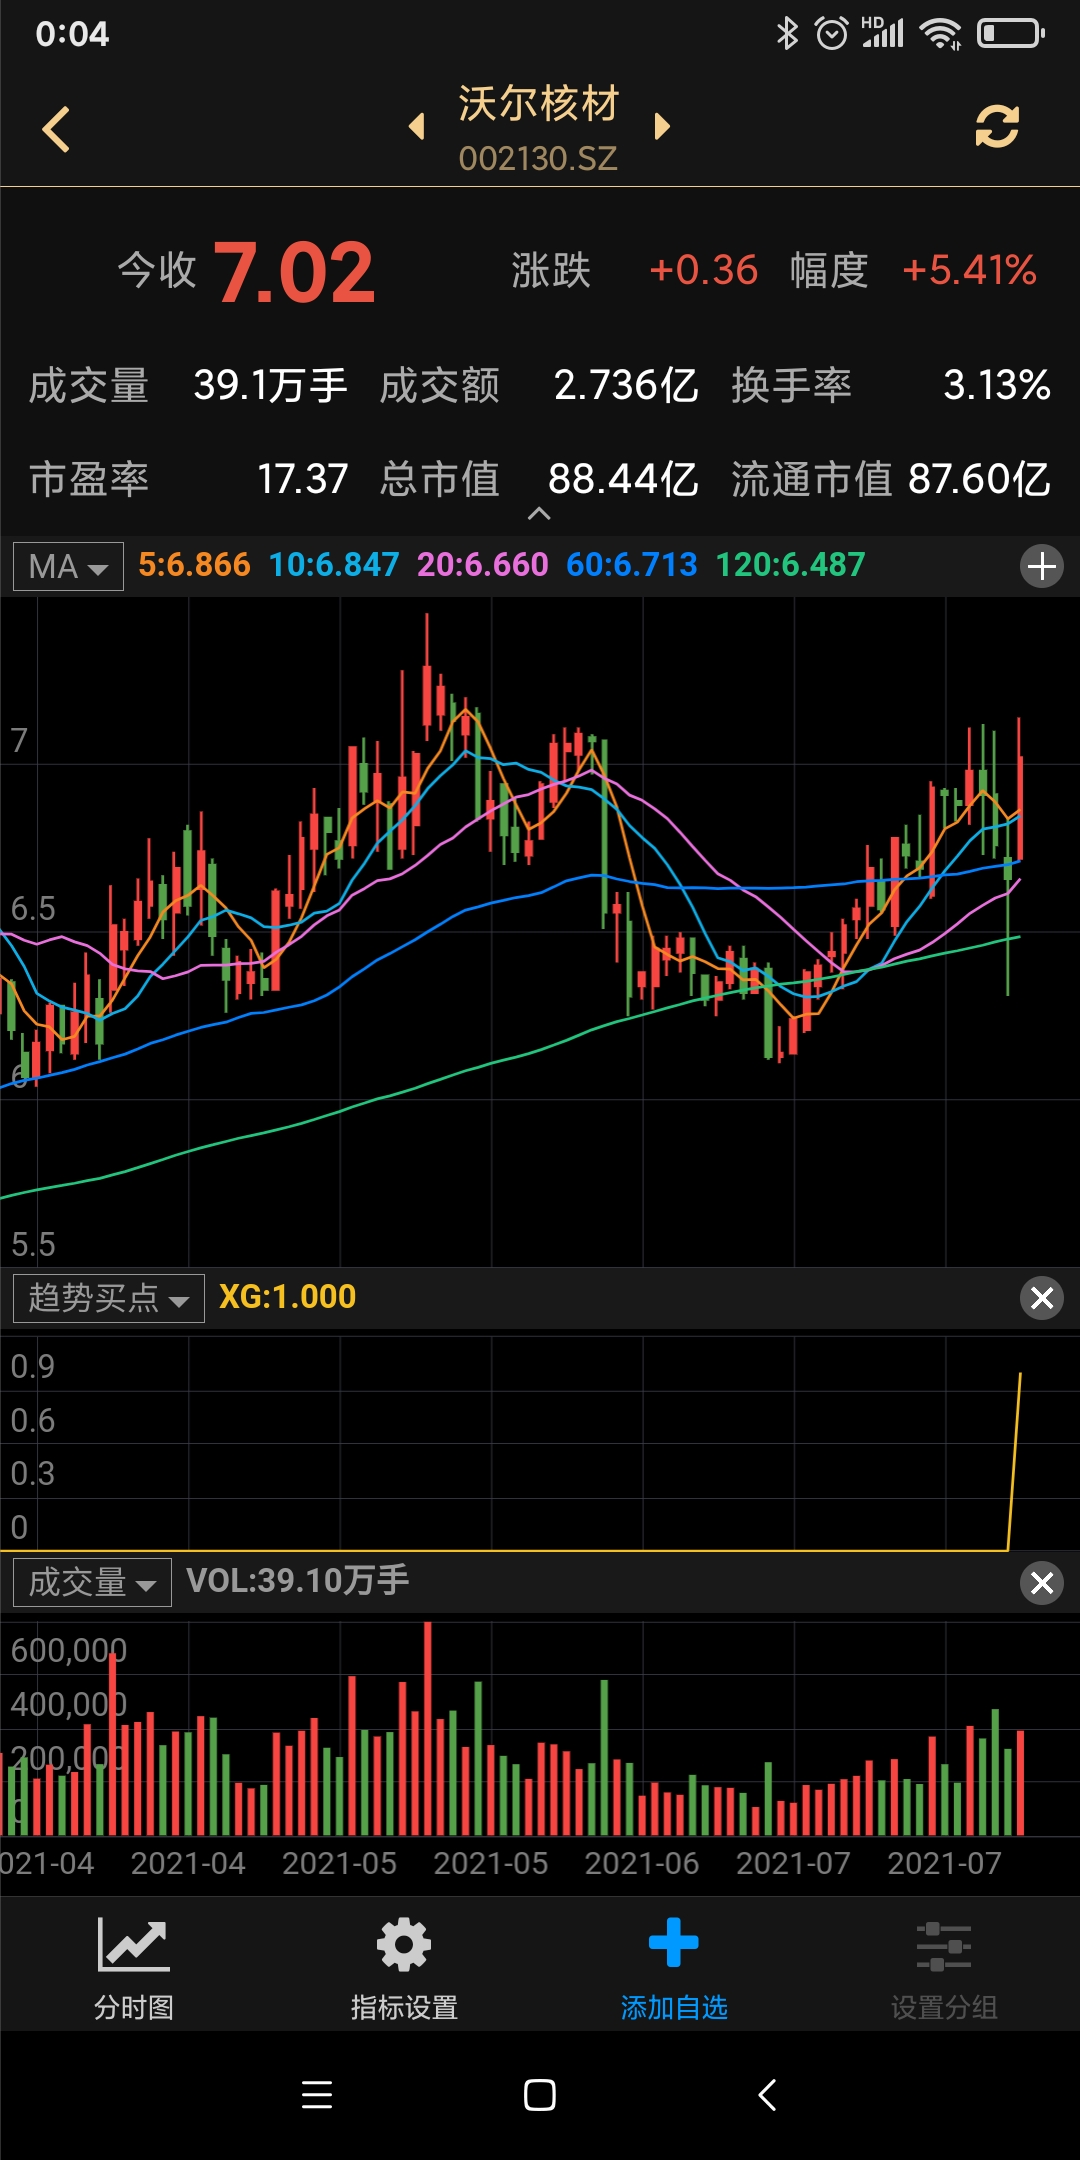This screenshot has width=1080, height=2160.
Task: Select the MA 5:6.866 legend value
Action: coord(194,565)
